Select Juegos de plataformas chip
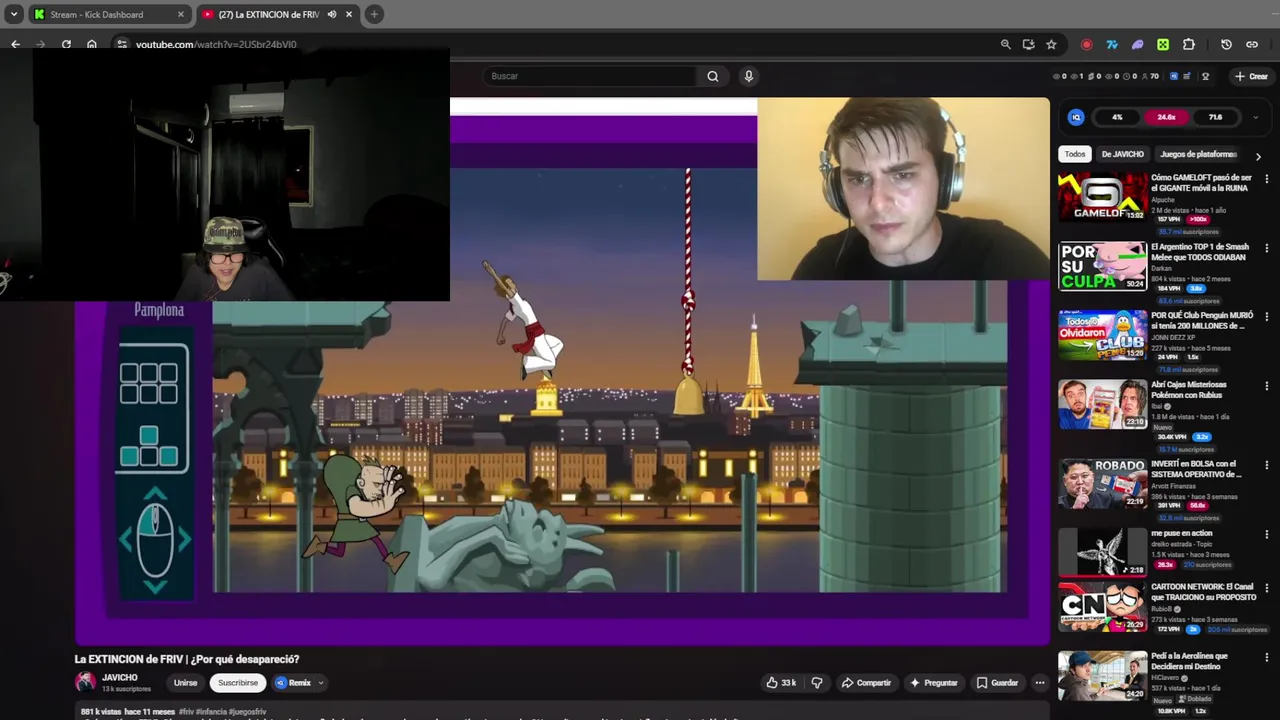The width and height of the screenshot is (1280, 720). [1198, 154]
